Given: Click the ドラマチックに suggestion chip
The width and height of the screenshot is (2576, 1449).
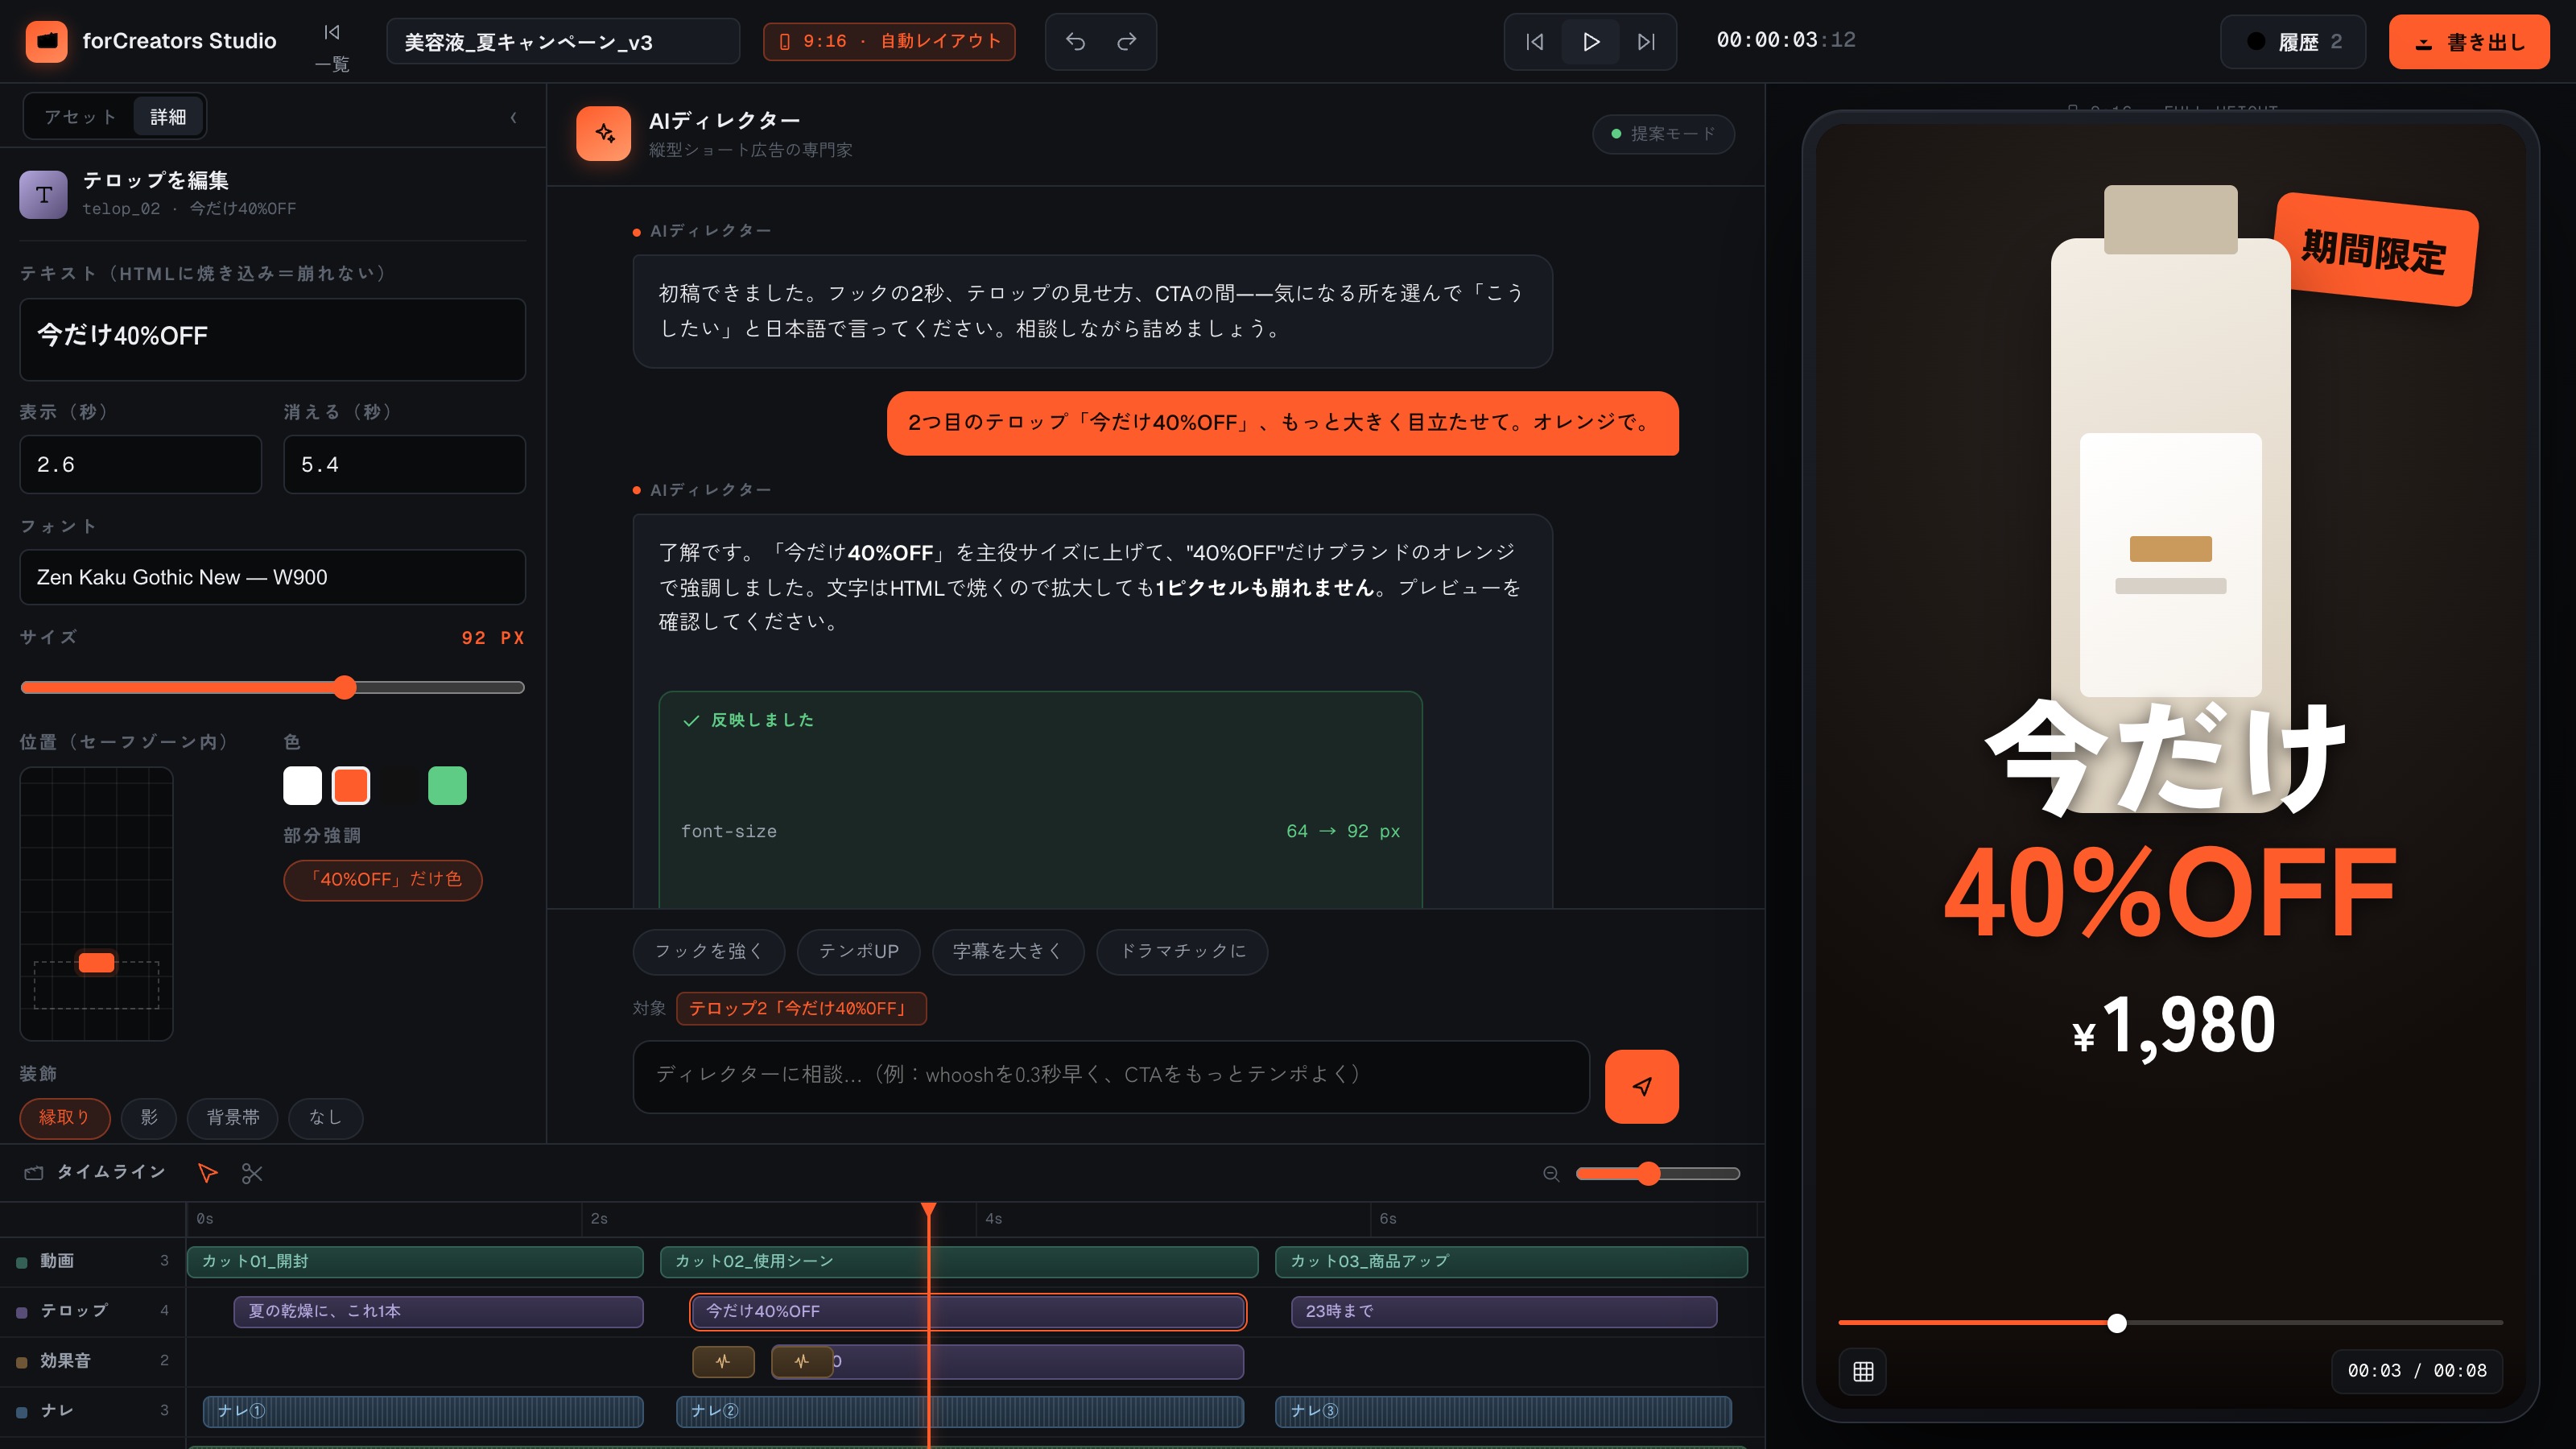Looking at the screenshot, I should (x=1182, y=951).
